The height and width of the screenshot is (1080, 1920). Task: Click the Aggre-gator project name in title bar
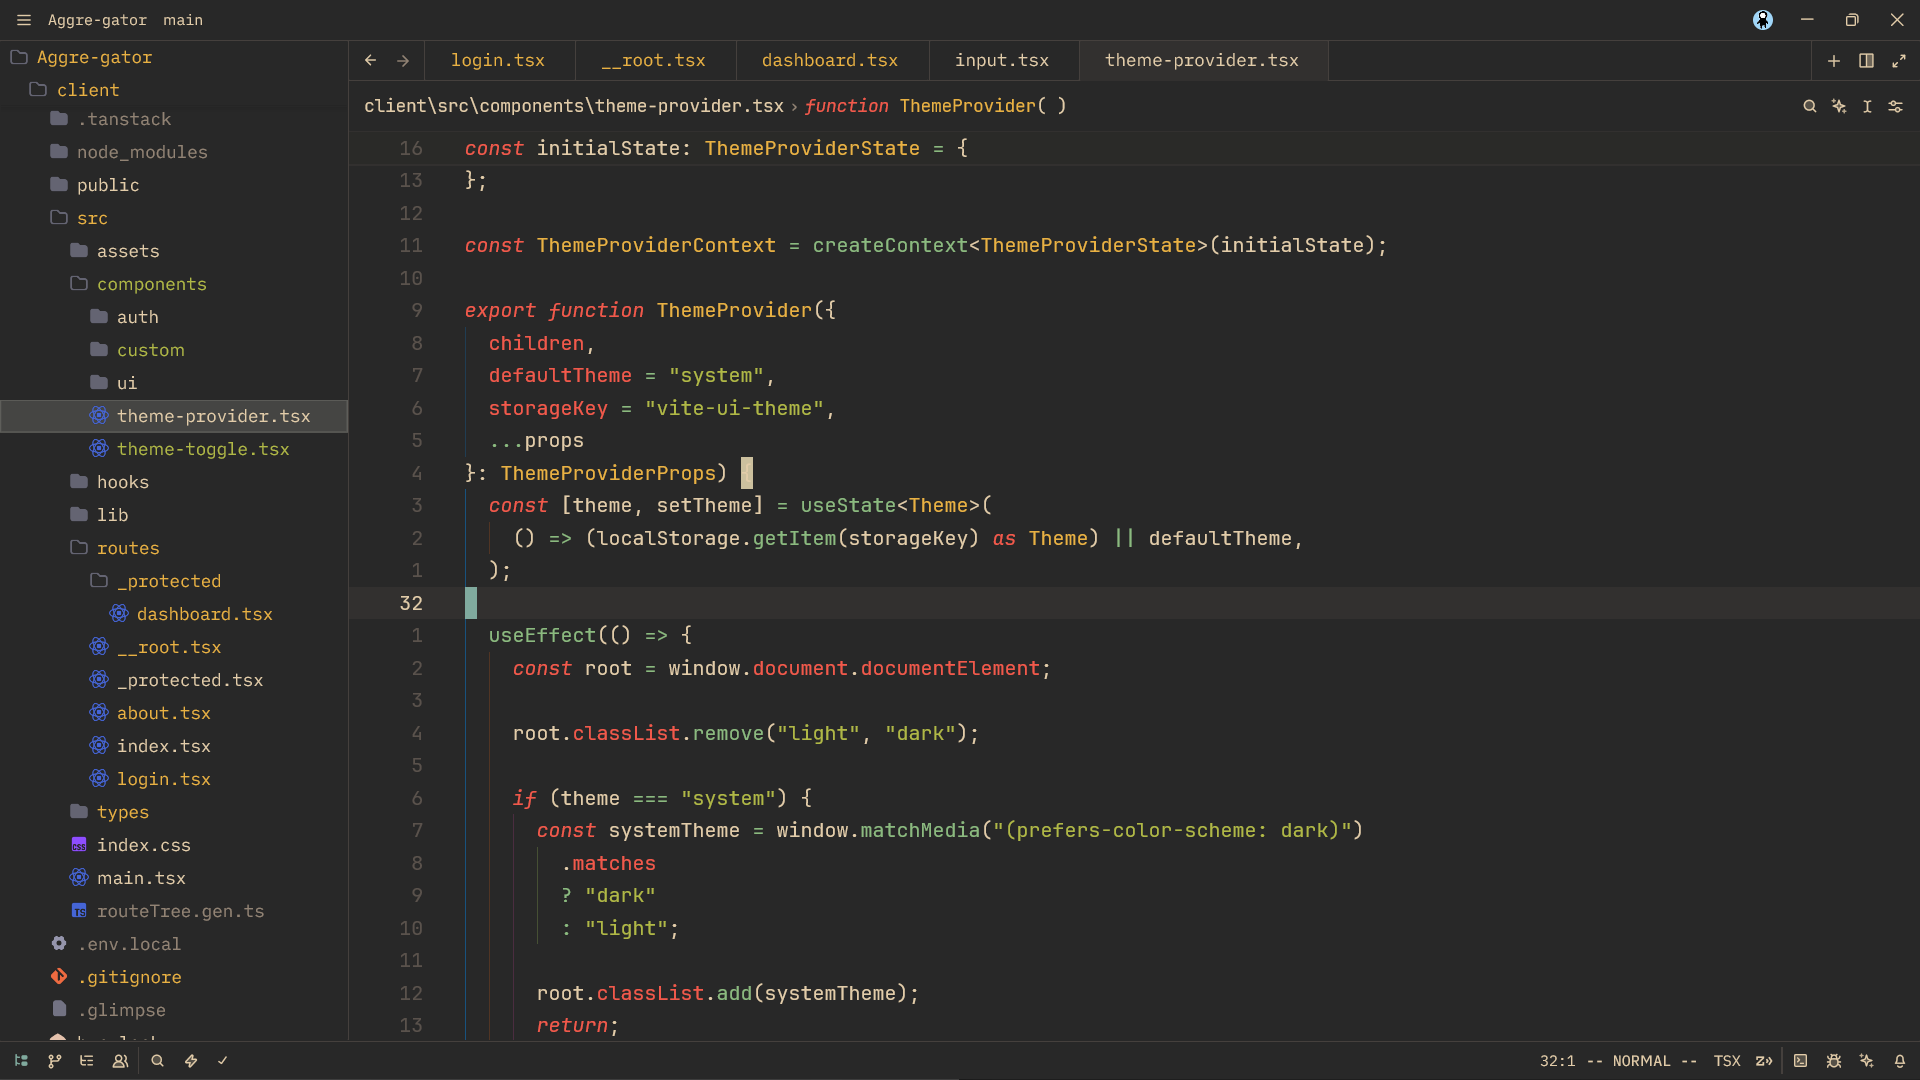(97, 20)
